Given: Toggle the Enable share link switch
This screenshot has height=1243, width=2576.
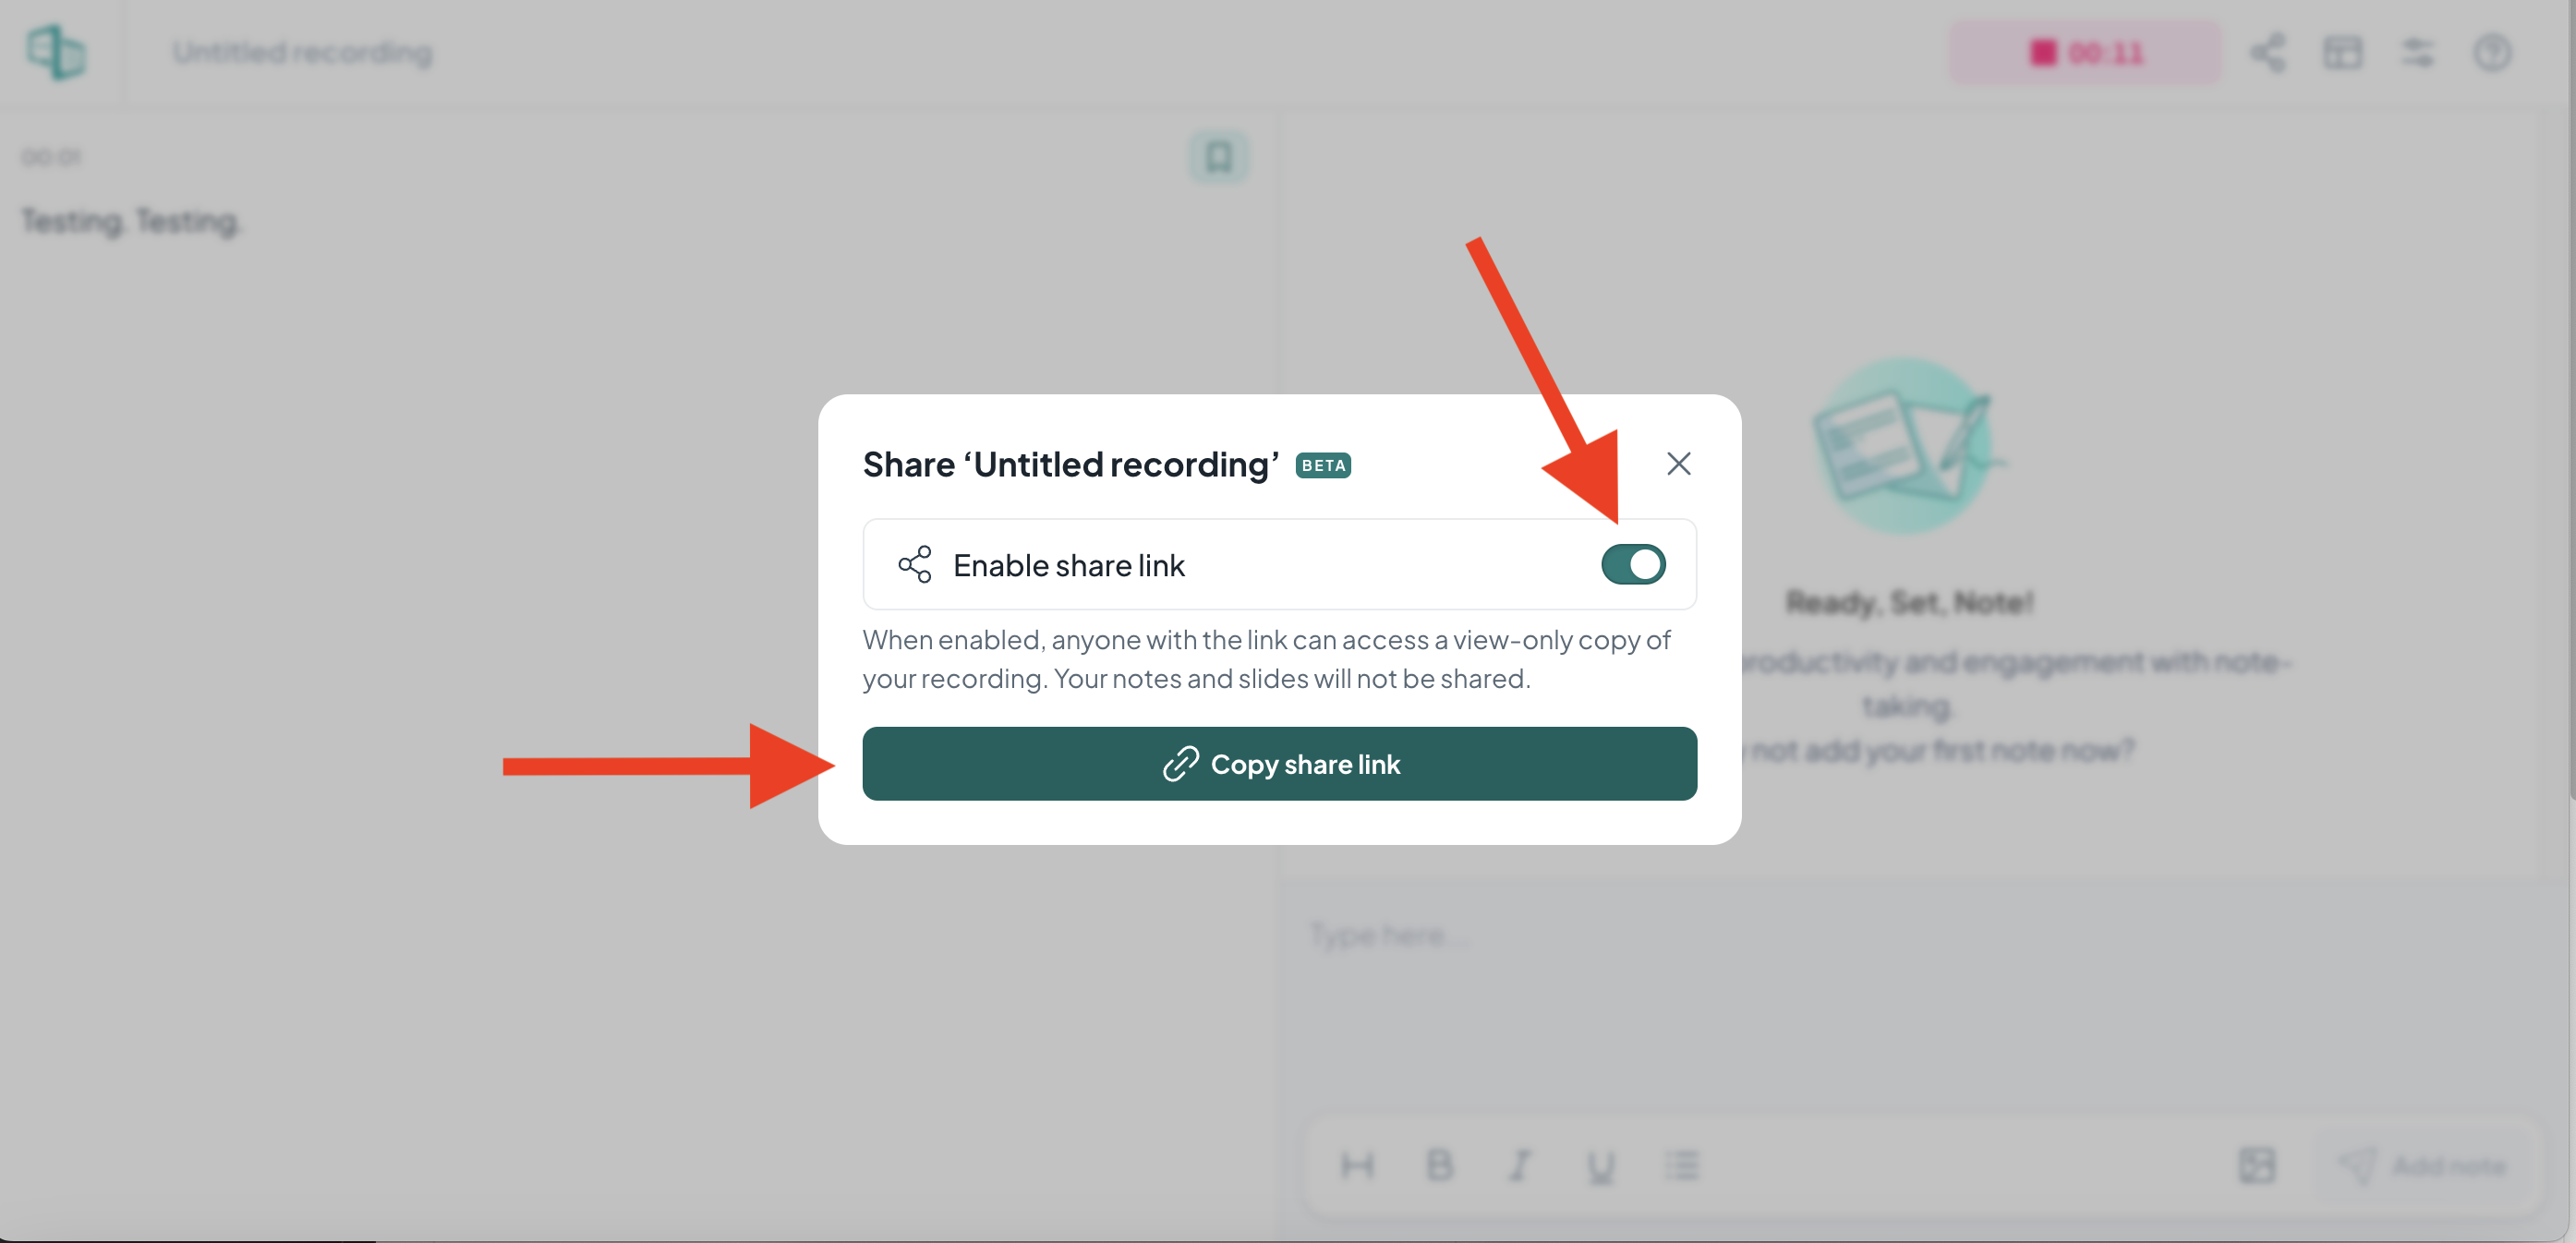Looking at the screenshot, I should (1633, 564).
